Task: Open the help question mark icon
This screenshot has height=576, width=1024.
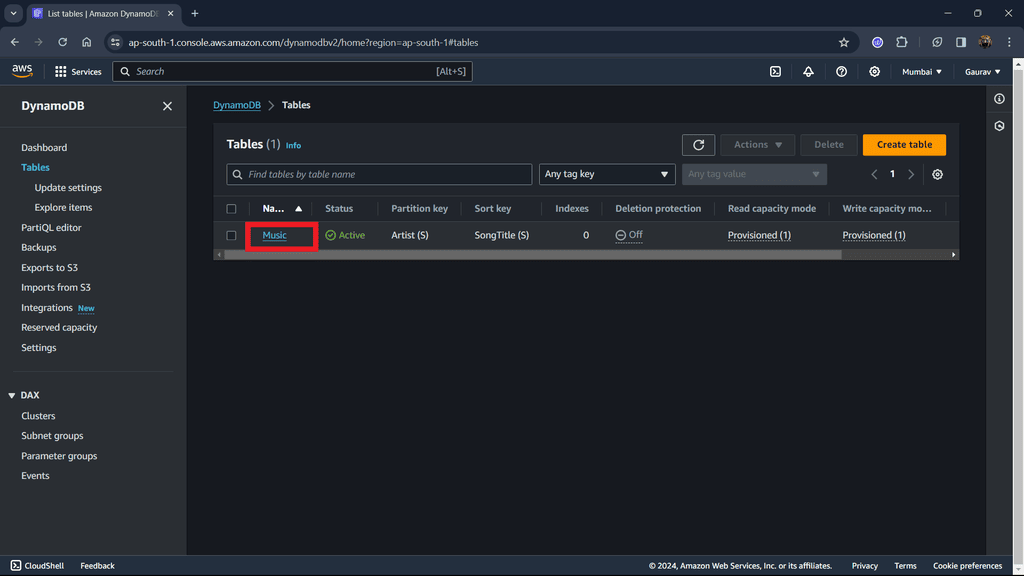Action: point(841,72)
